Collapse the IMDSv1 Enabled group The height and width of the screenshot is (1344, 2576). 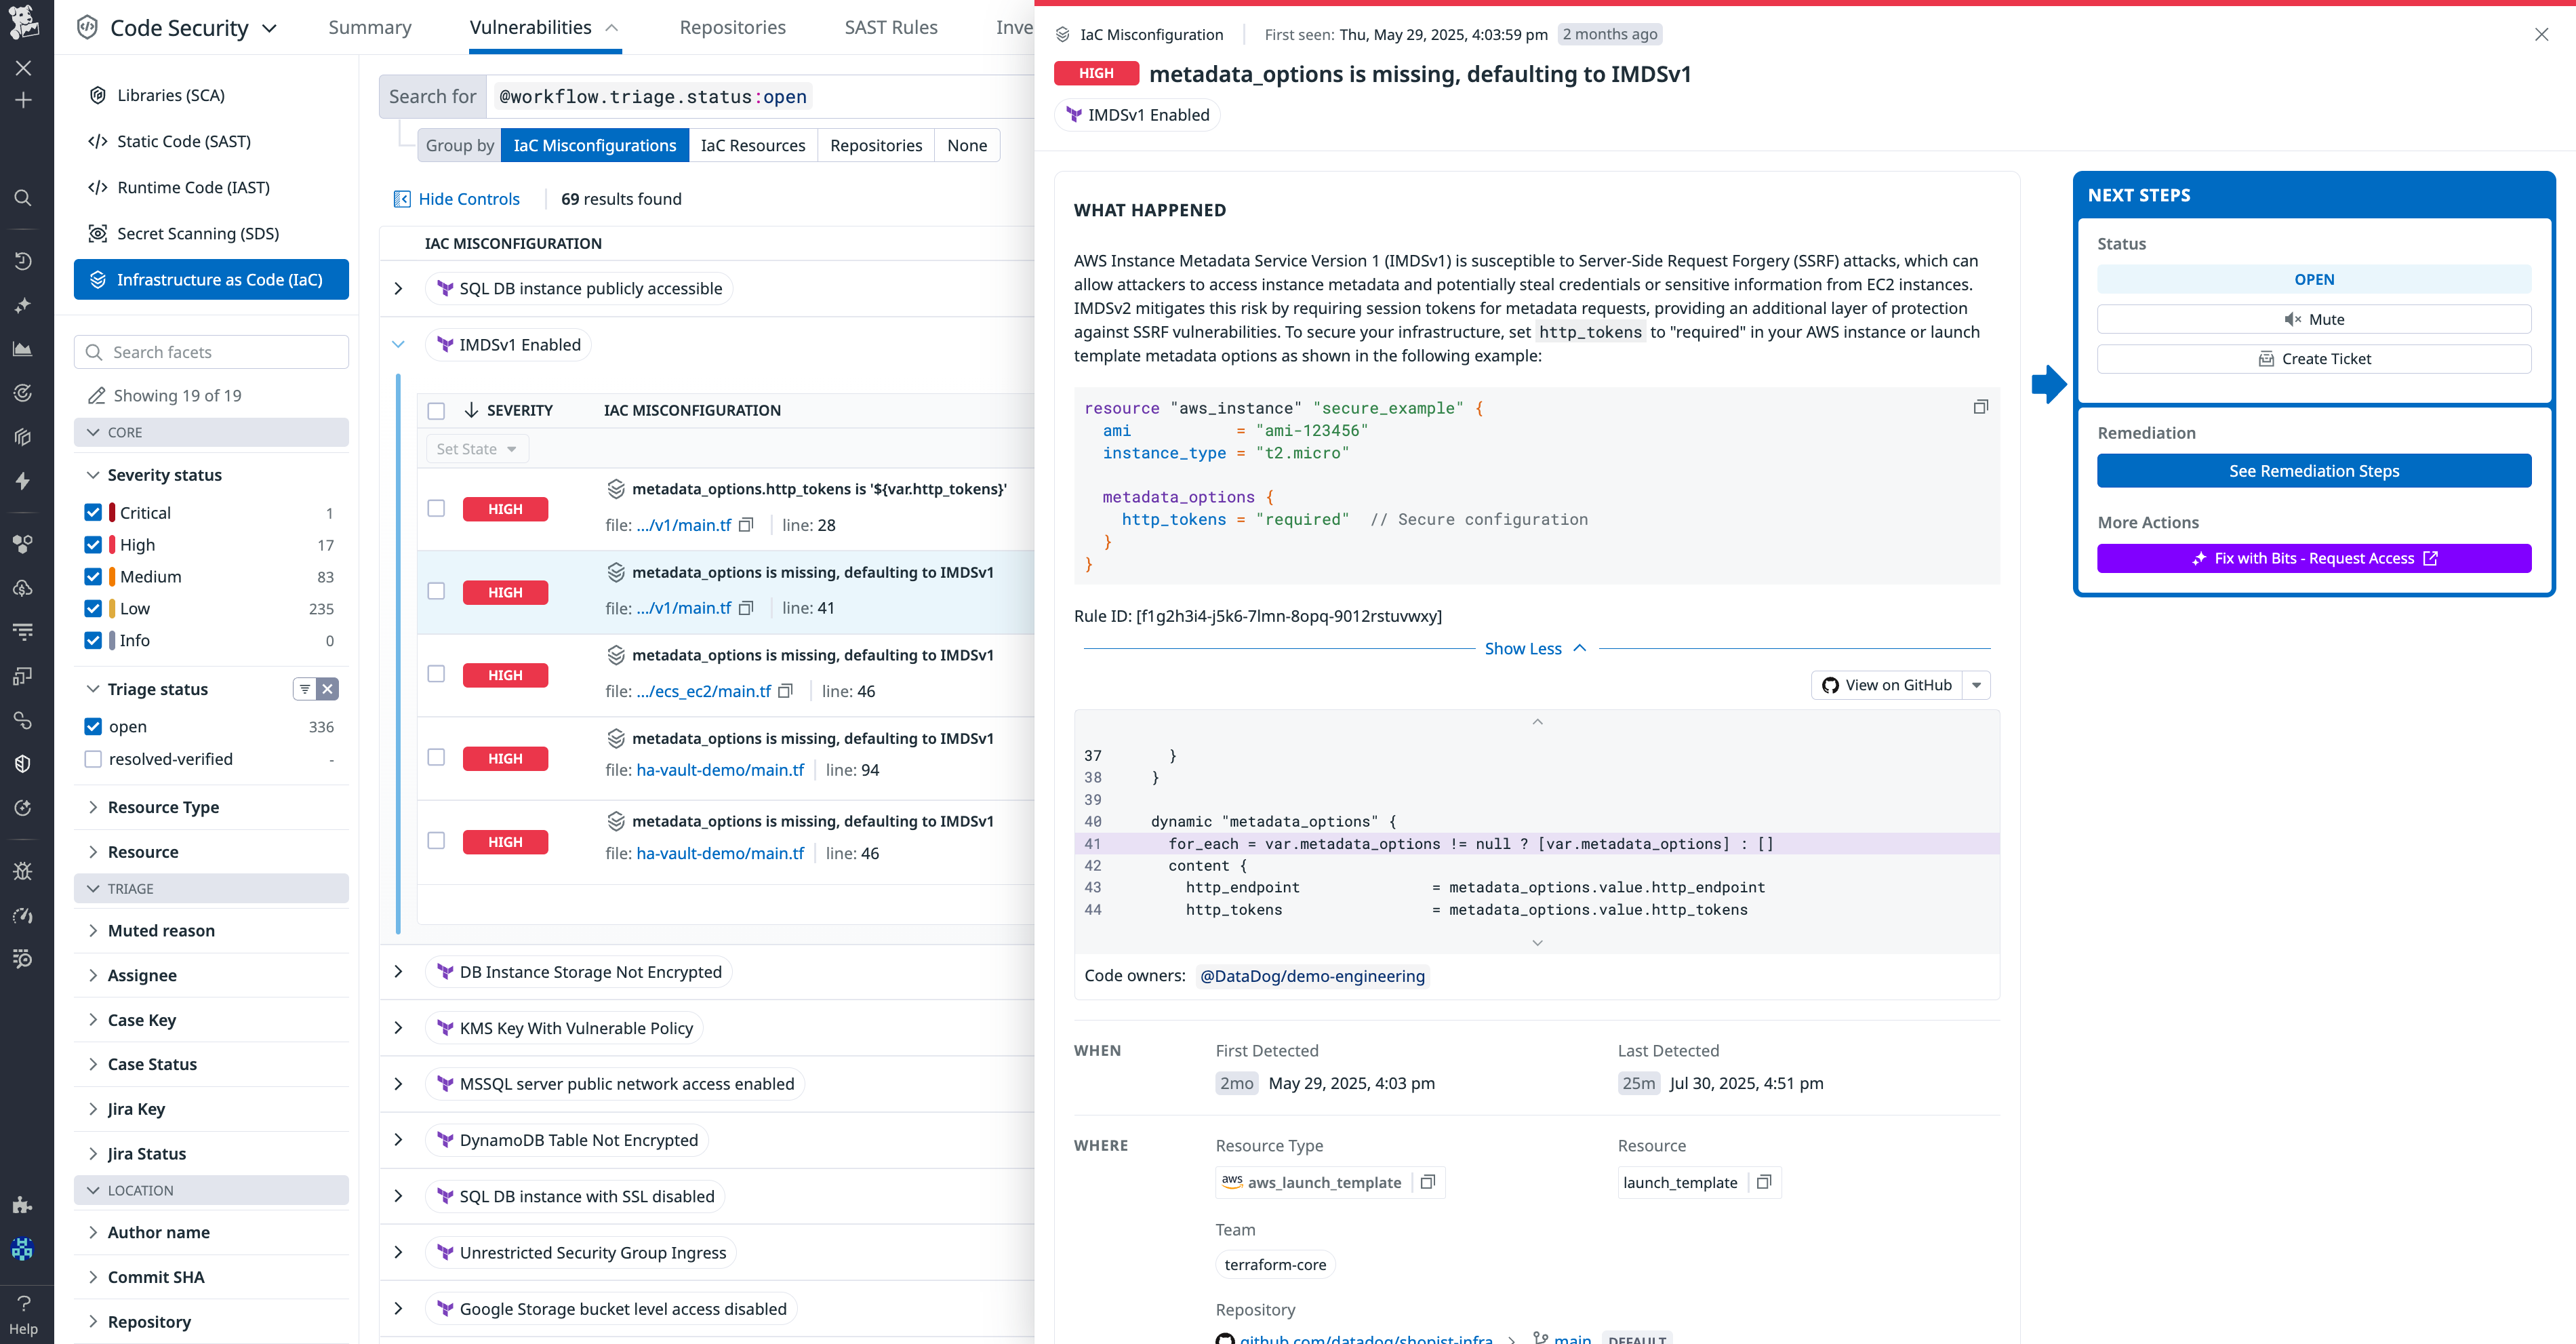pos(399,344)
